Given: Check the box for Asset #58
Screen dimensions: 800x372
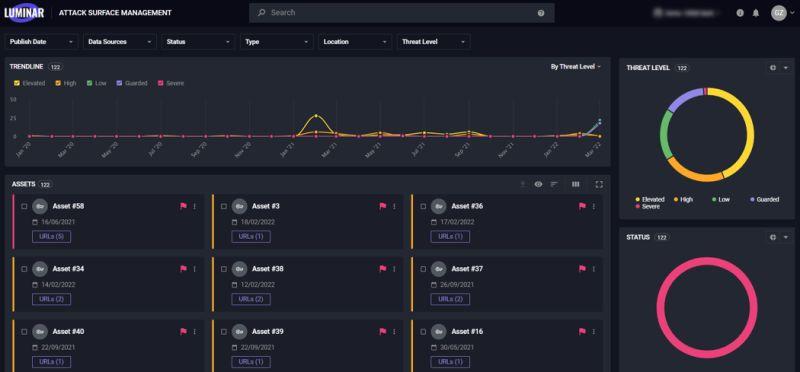Looking at the screenshot, I should [24, 207].
